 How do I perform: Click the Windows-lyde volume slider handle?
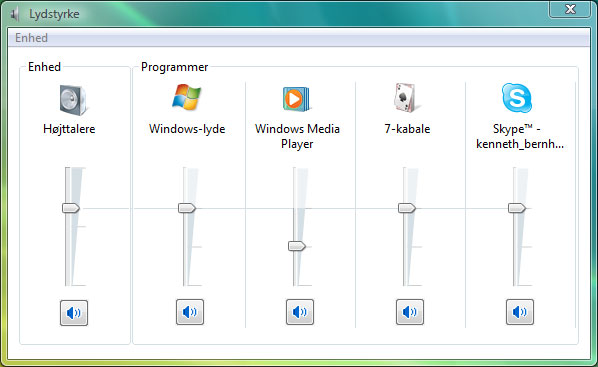pos(187,208)
